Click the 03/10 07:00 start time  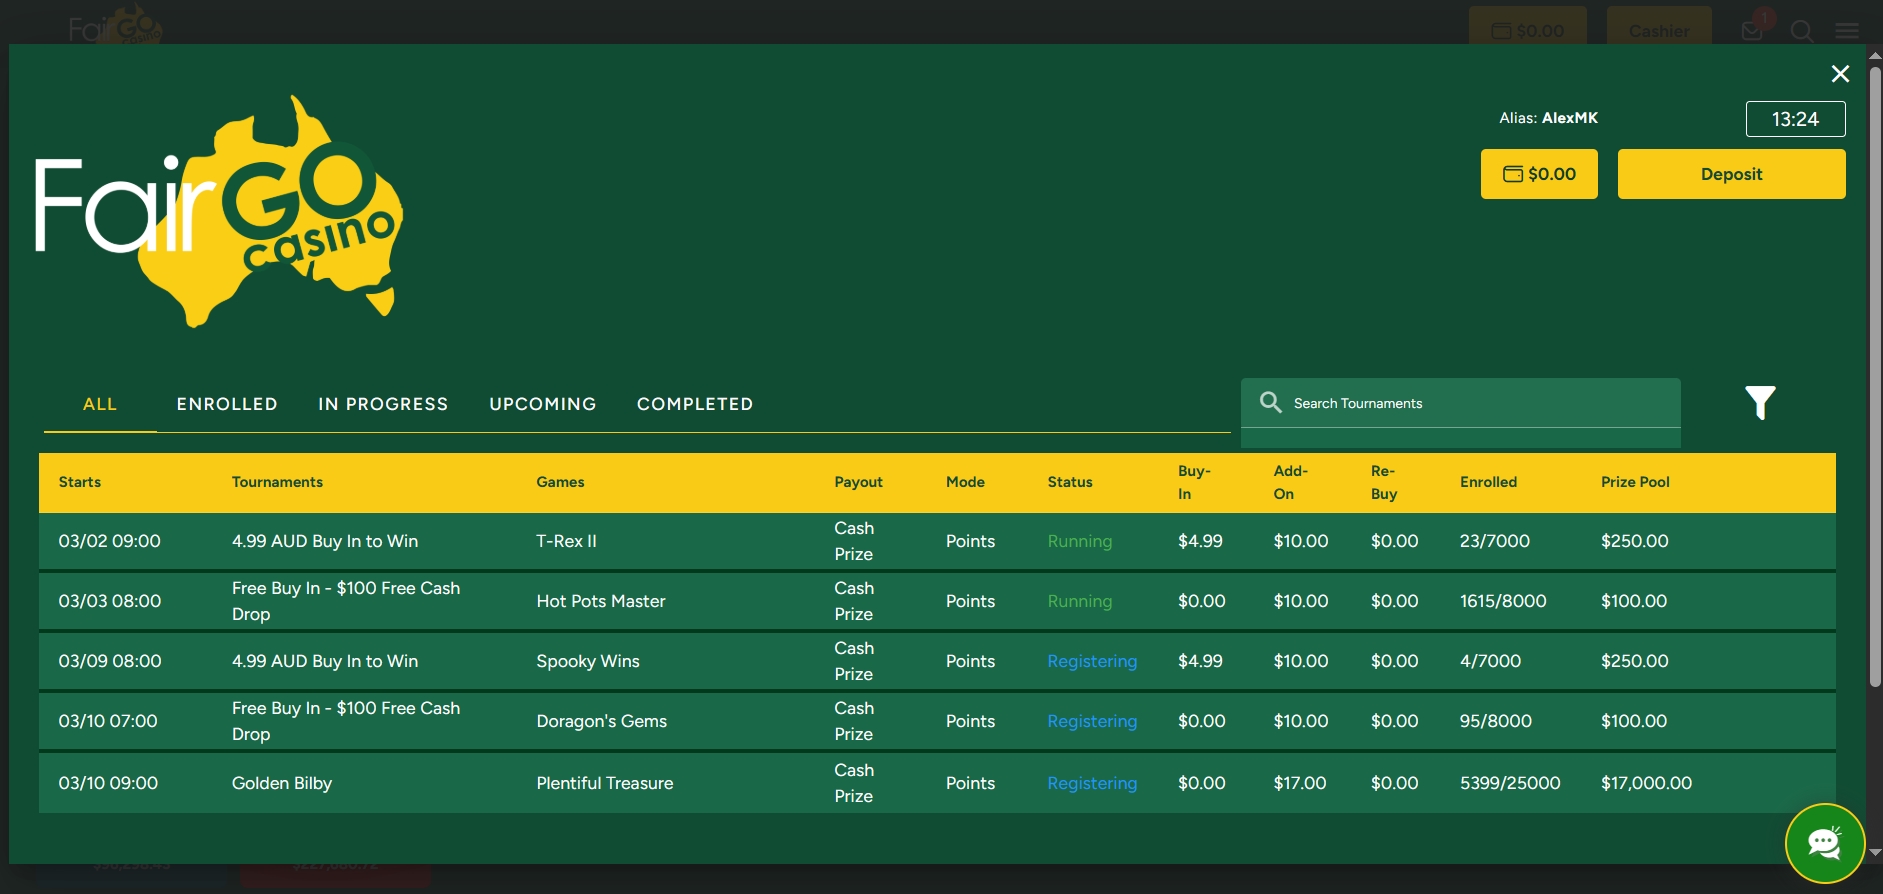coord(108,721)
